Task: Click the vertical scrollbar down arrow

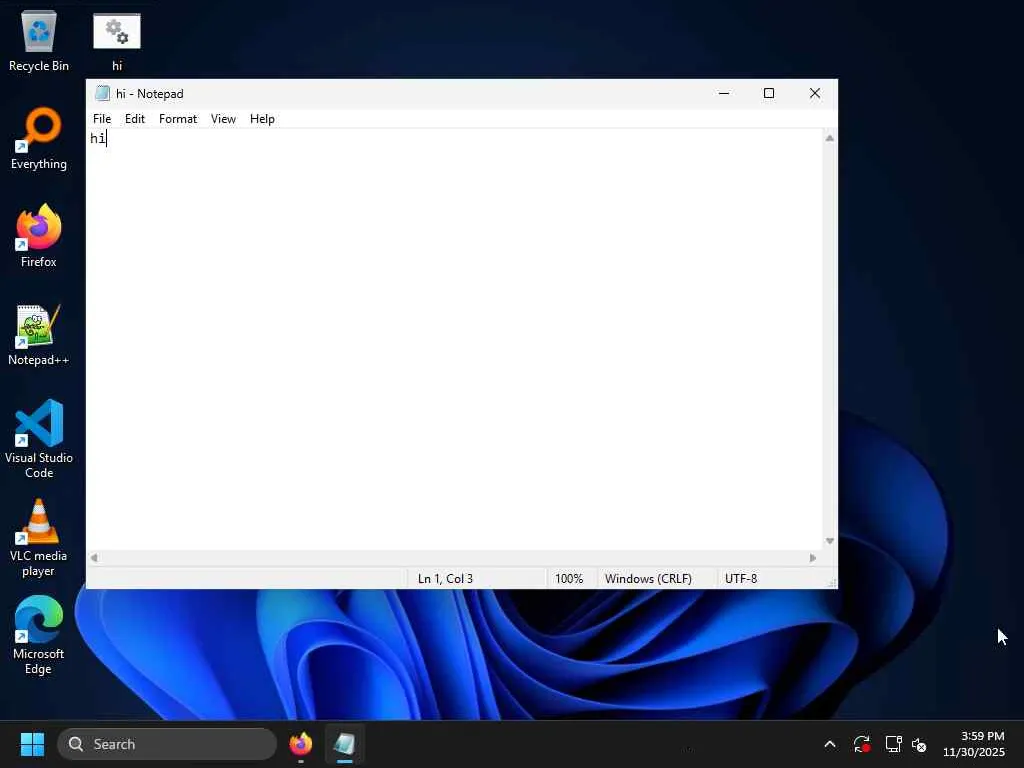Action: tap(829, 541)
